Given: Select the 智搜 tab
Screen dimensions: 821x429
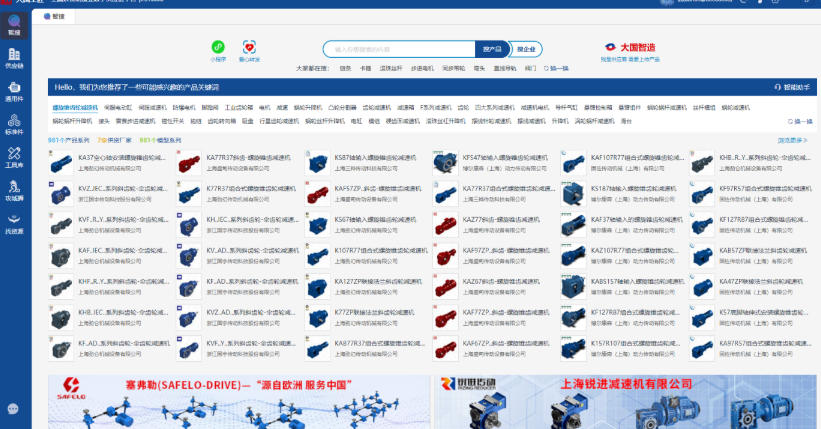Looking at the screenshot, I should [x=63, y=17].
